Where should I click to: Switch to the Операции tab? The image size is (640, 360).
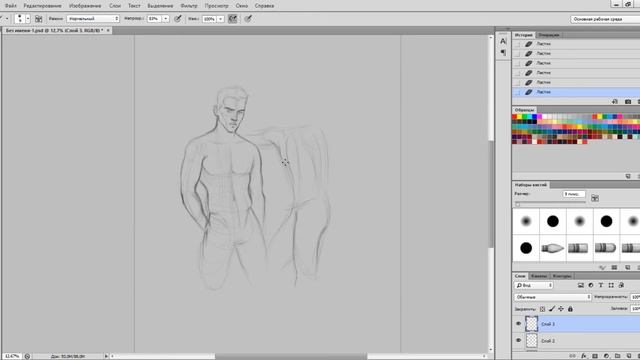(549, 35)
